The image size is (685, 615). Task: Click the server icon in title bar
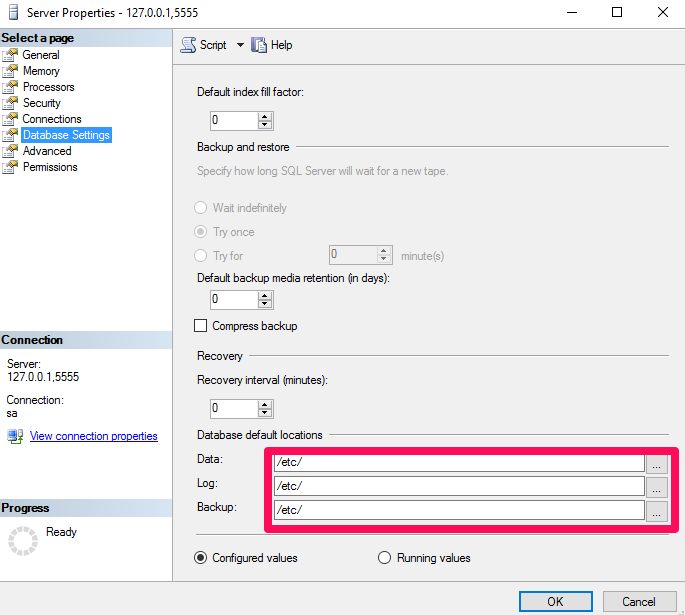(14, 12)
